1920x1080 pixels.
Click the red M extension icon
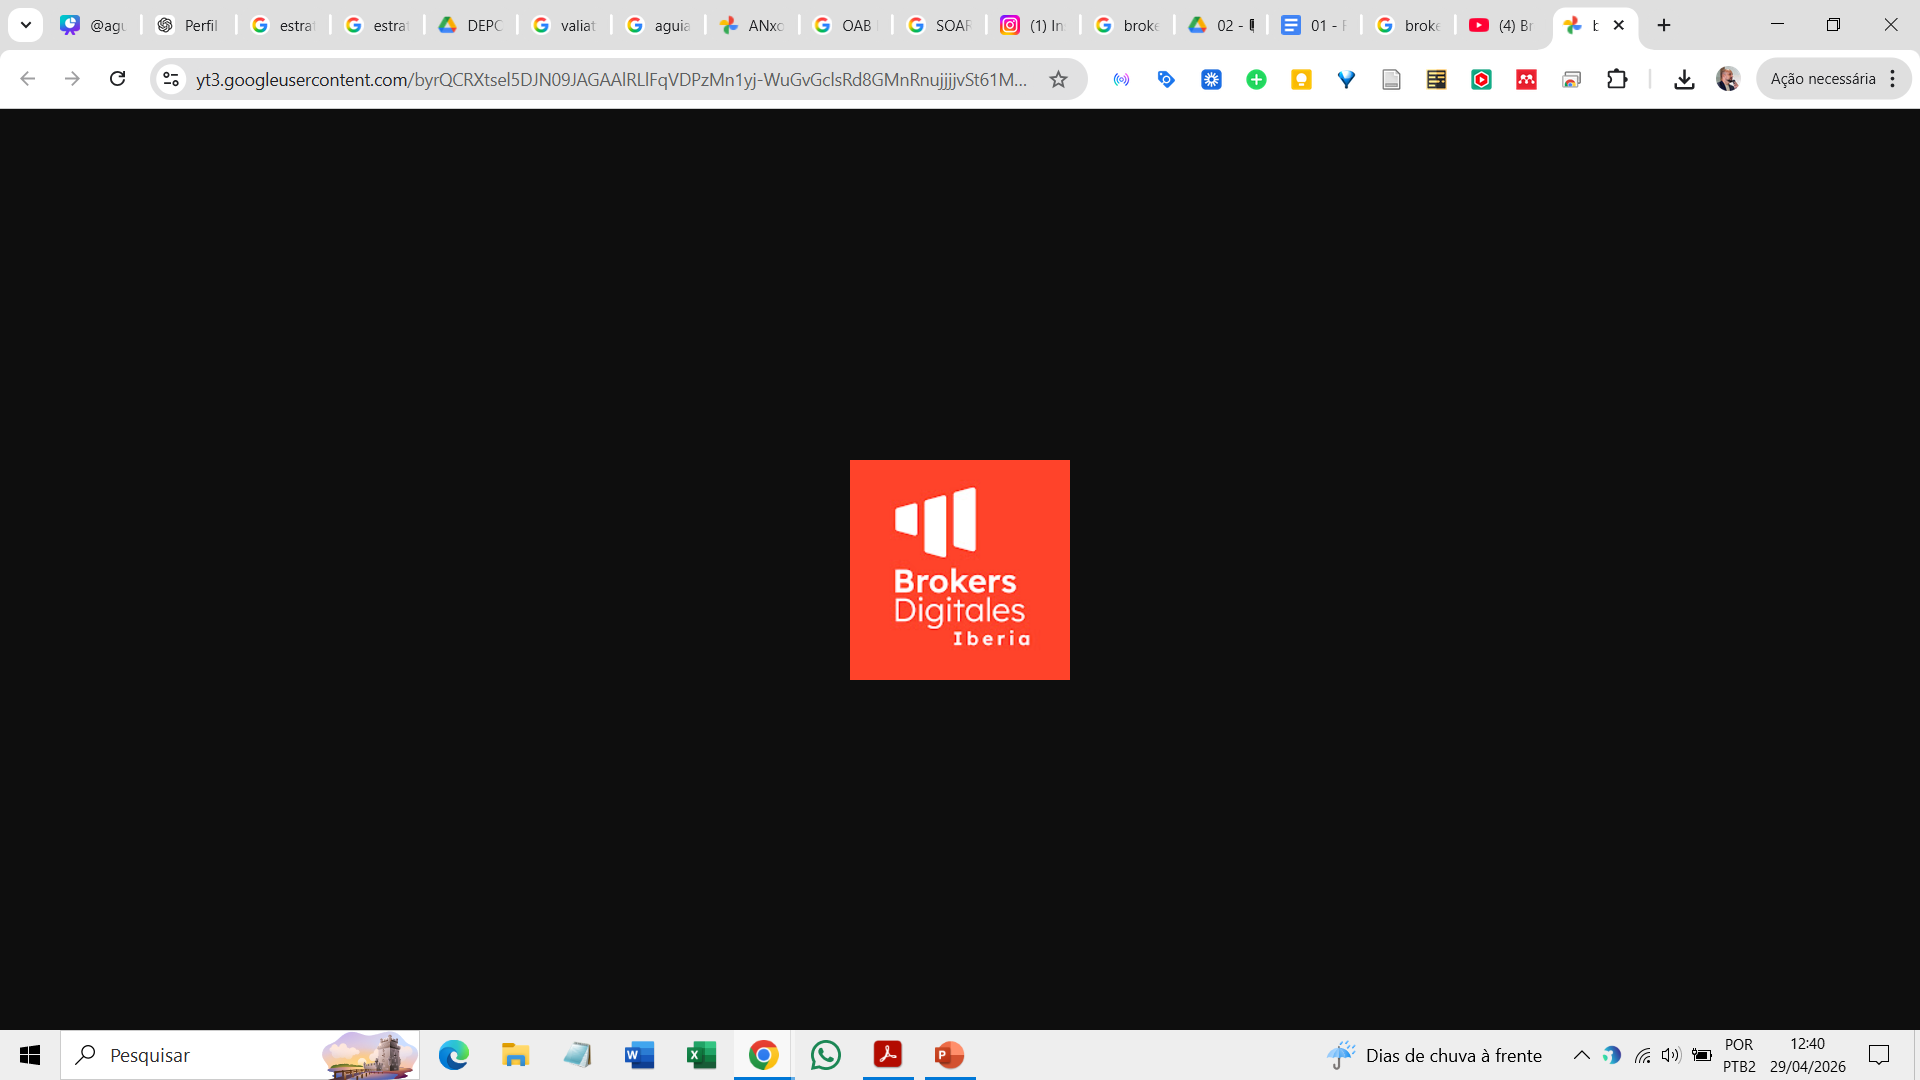pyautogui.click(x=1526, y=79)
